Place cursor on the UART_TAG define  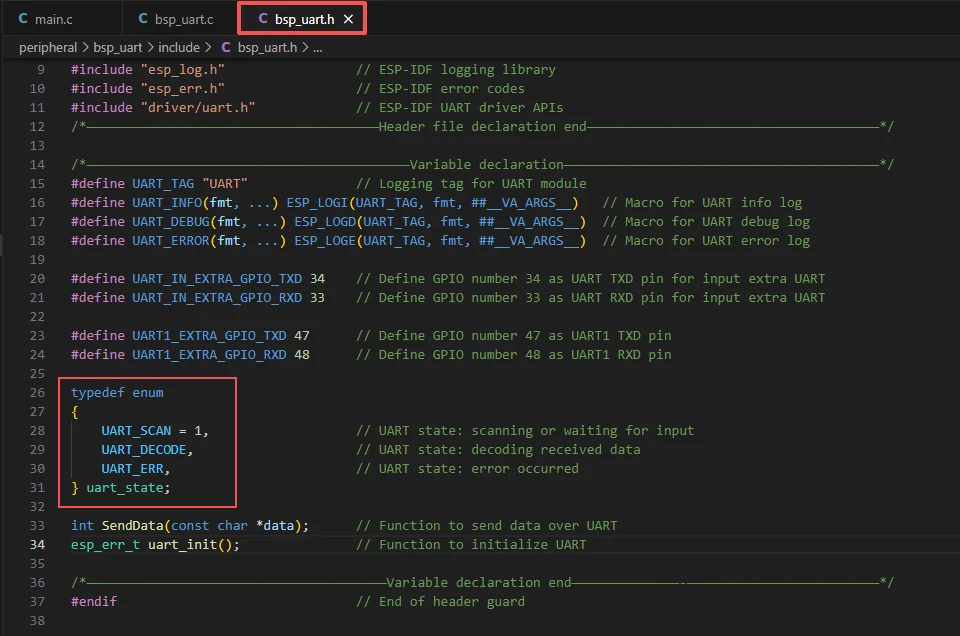pyautogui.click(x=163, y=184)
